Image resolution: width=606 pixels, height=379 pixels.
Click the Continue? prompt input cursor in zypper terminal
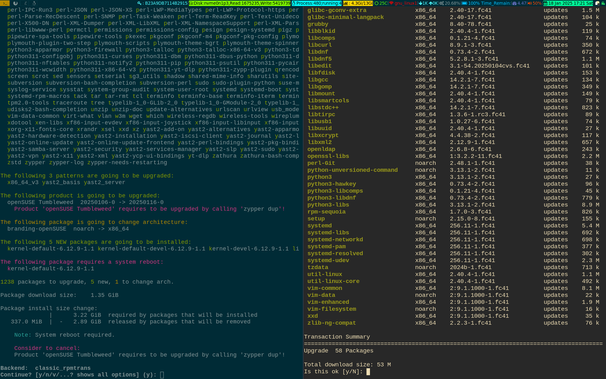point(162,375)
